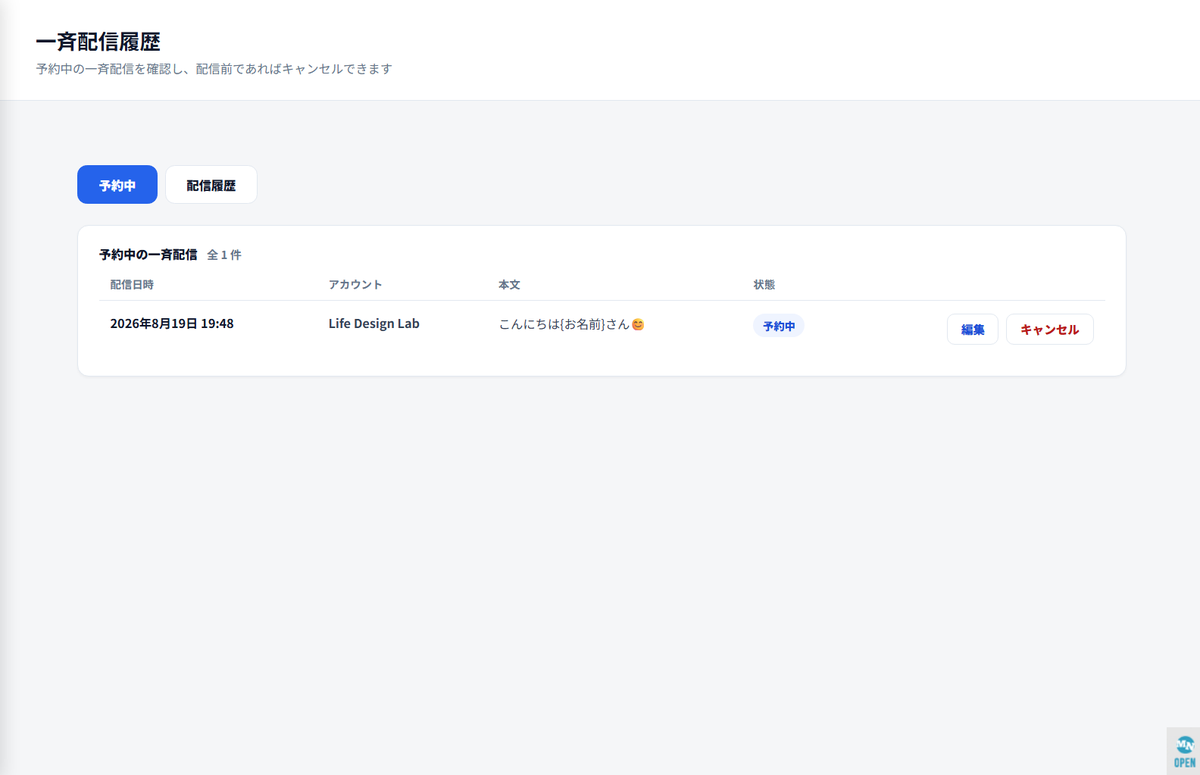Click the page subtitle about cancelling broadcasts
The height and width of the screenshot is (775, 1200).
pos(214,69)
